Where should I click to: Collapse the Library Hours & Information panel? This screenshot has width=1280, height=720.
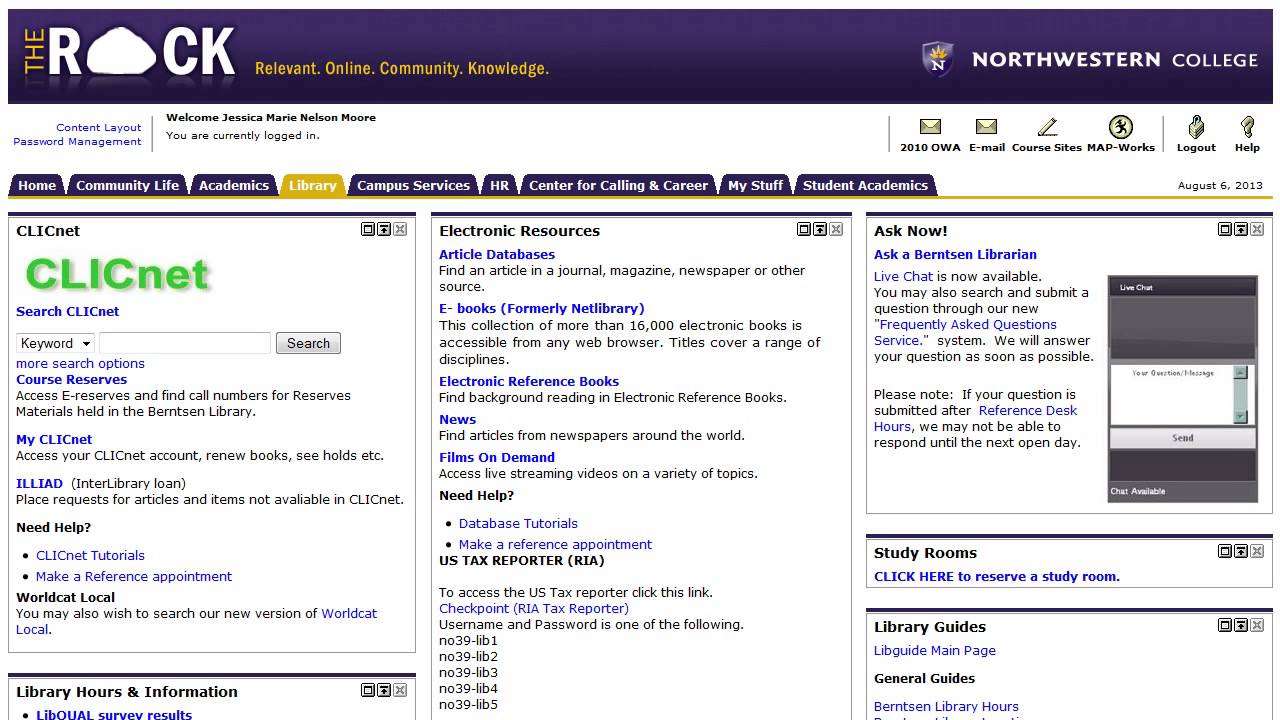pos(384,690)
